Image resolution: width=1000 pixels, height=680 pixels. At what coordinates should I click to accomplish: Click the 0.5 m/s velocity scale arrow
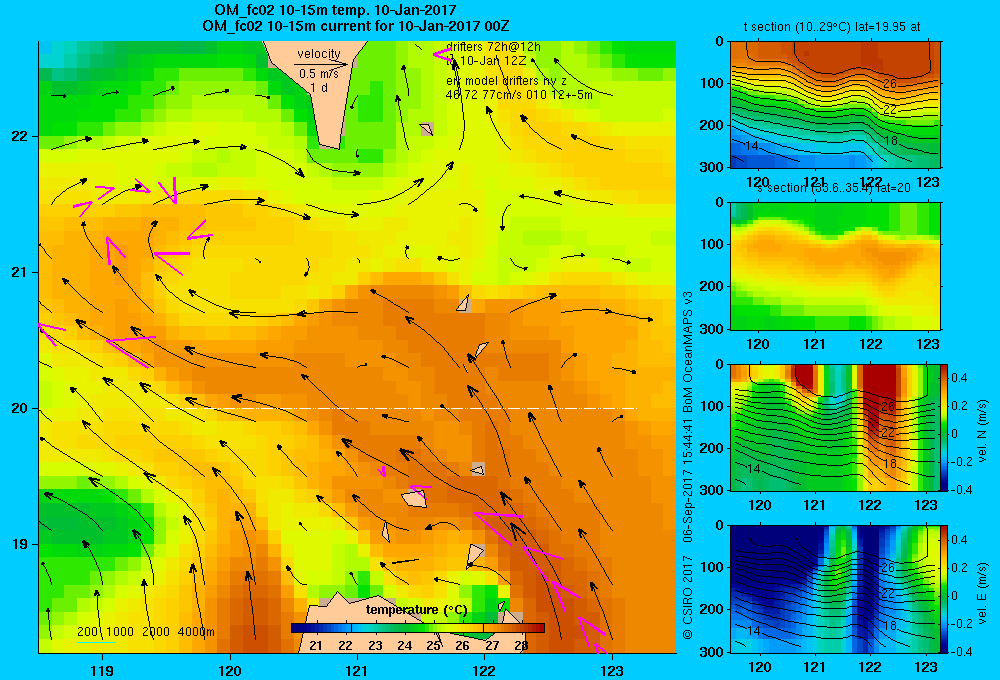[x=321, y=64]
